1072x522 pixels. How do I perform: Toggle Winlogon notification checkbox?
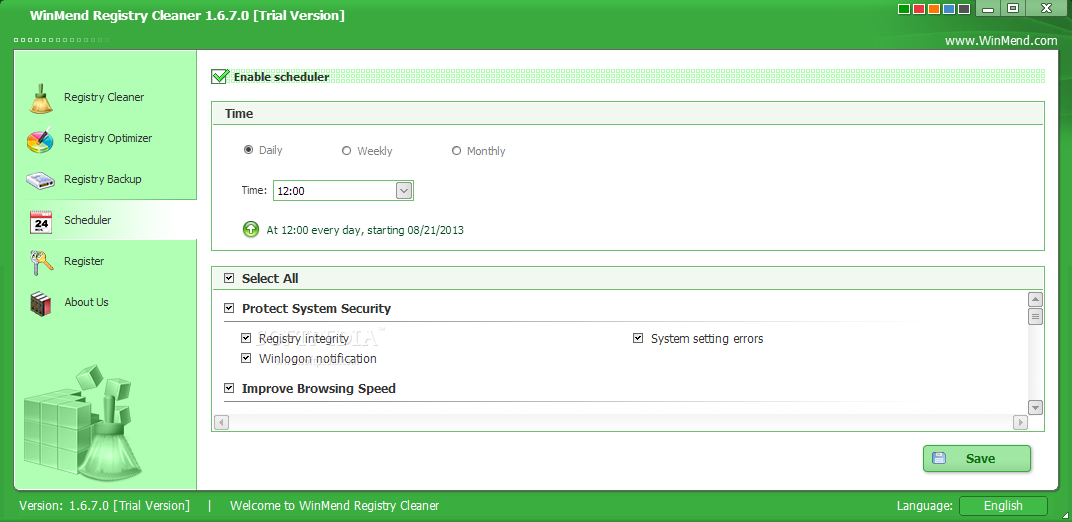pyautogui.click(x=246, y=358)
